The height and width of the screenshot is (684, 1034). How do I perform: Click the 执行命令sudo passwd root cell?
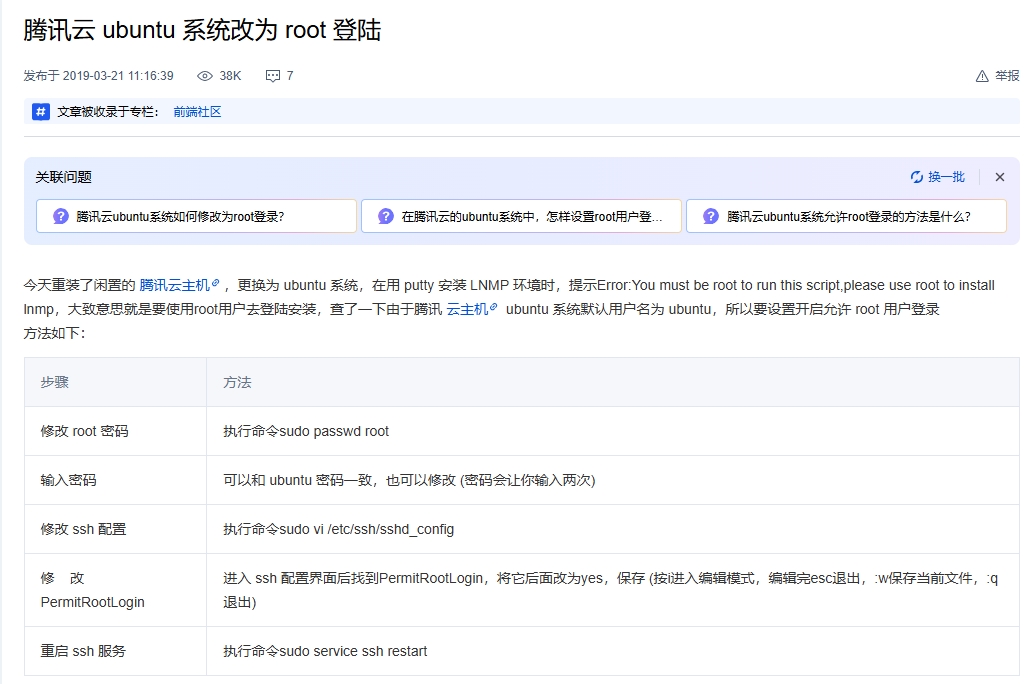pos(613,431)
